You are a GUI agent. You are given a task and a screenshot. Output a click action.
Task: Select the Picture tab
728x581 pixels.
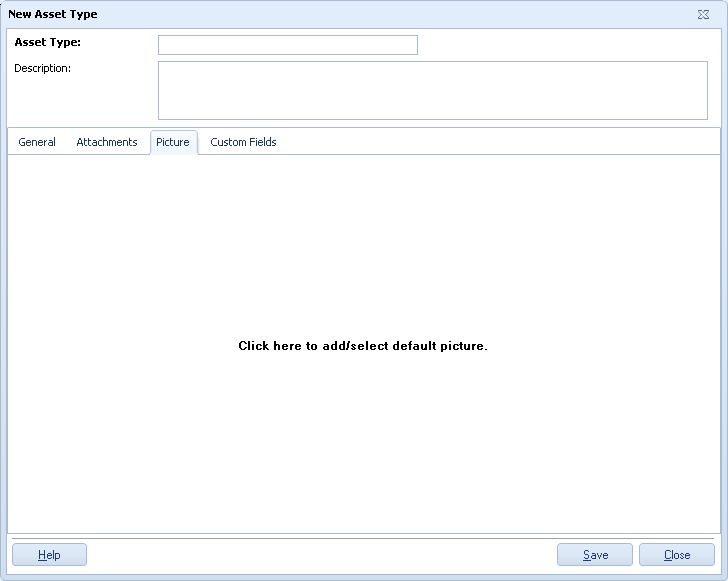(173, 142)
